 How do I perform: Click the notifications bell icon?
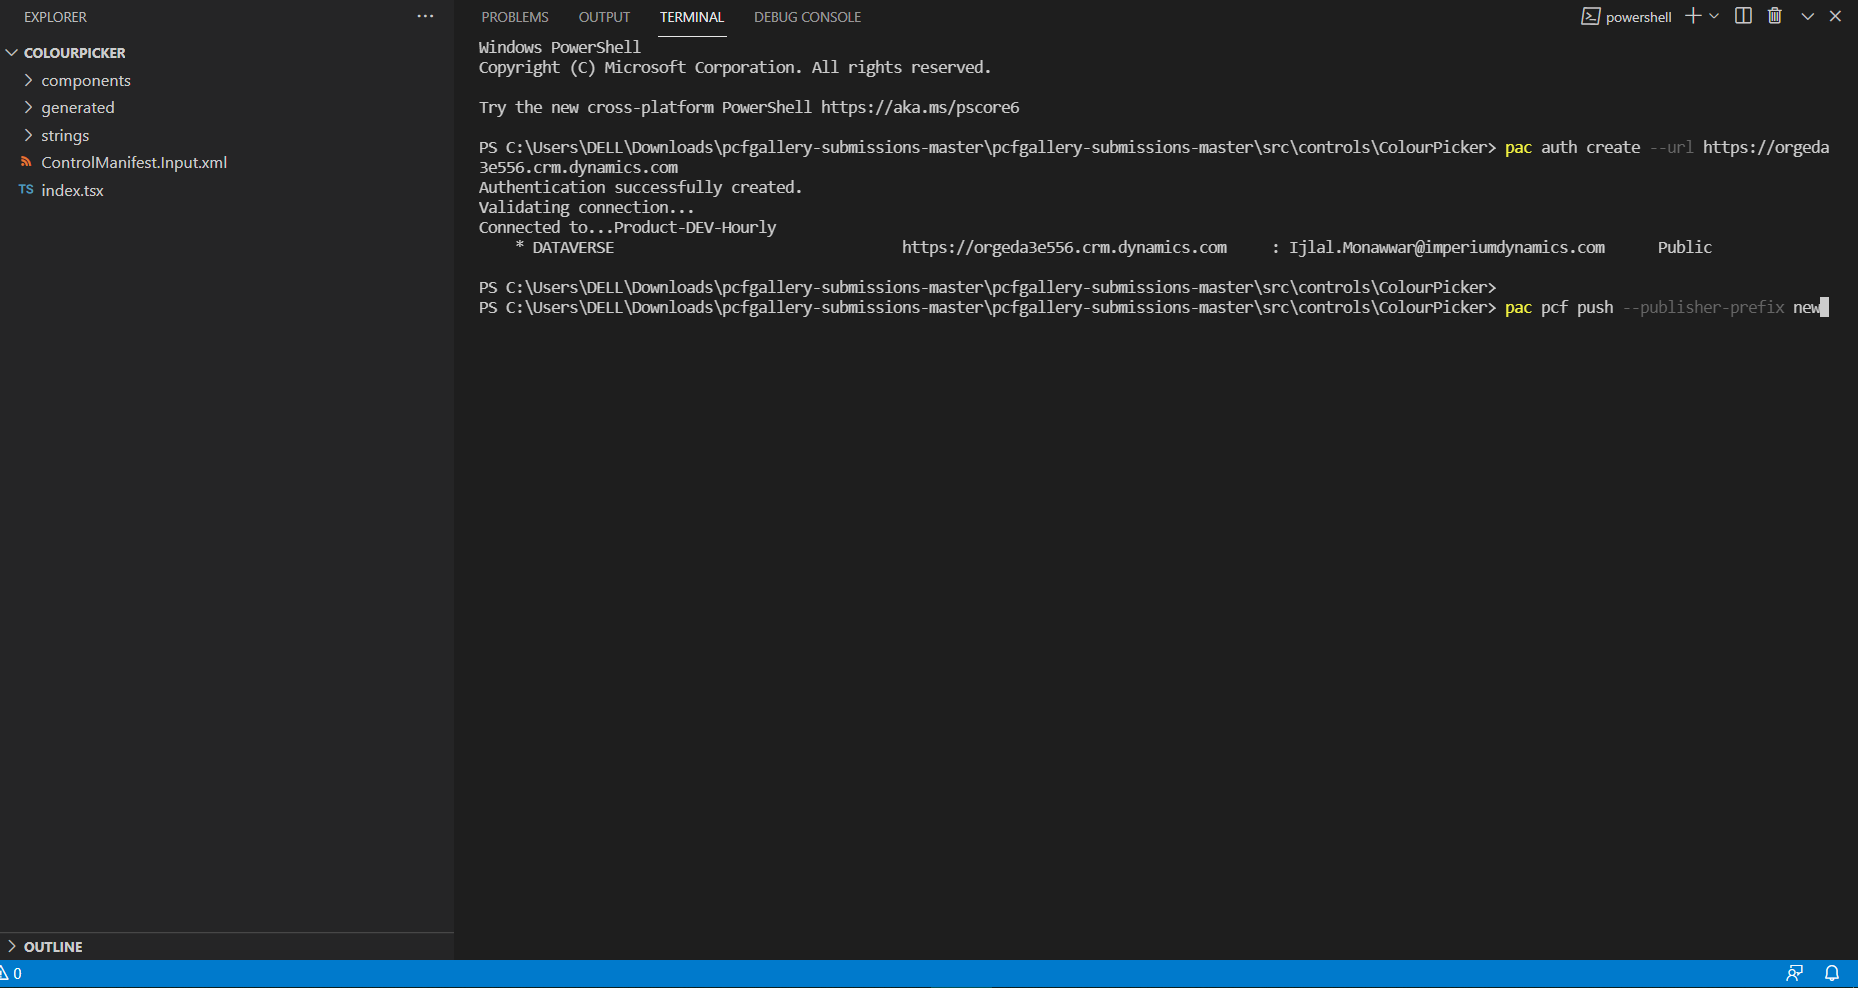click(x=1832, y=973)
